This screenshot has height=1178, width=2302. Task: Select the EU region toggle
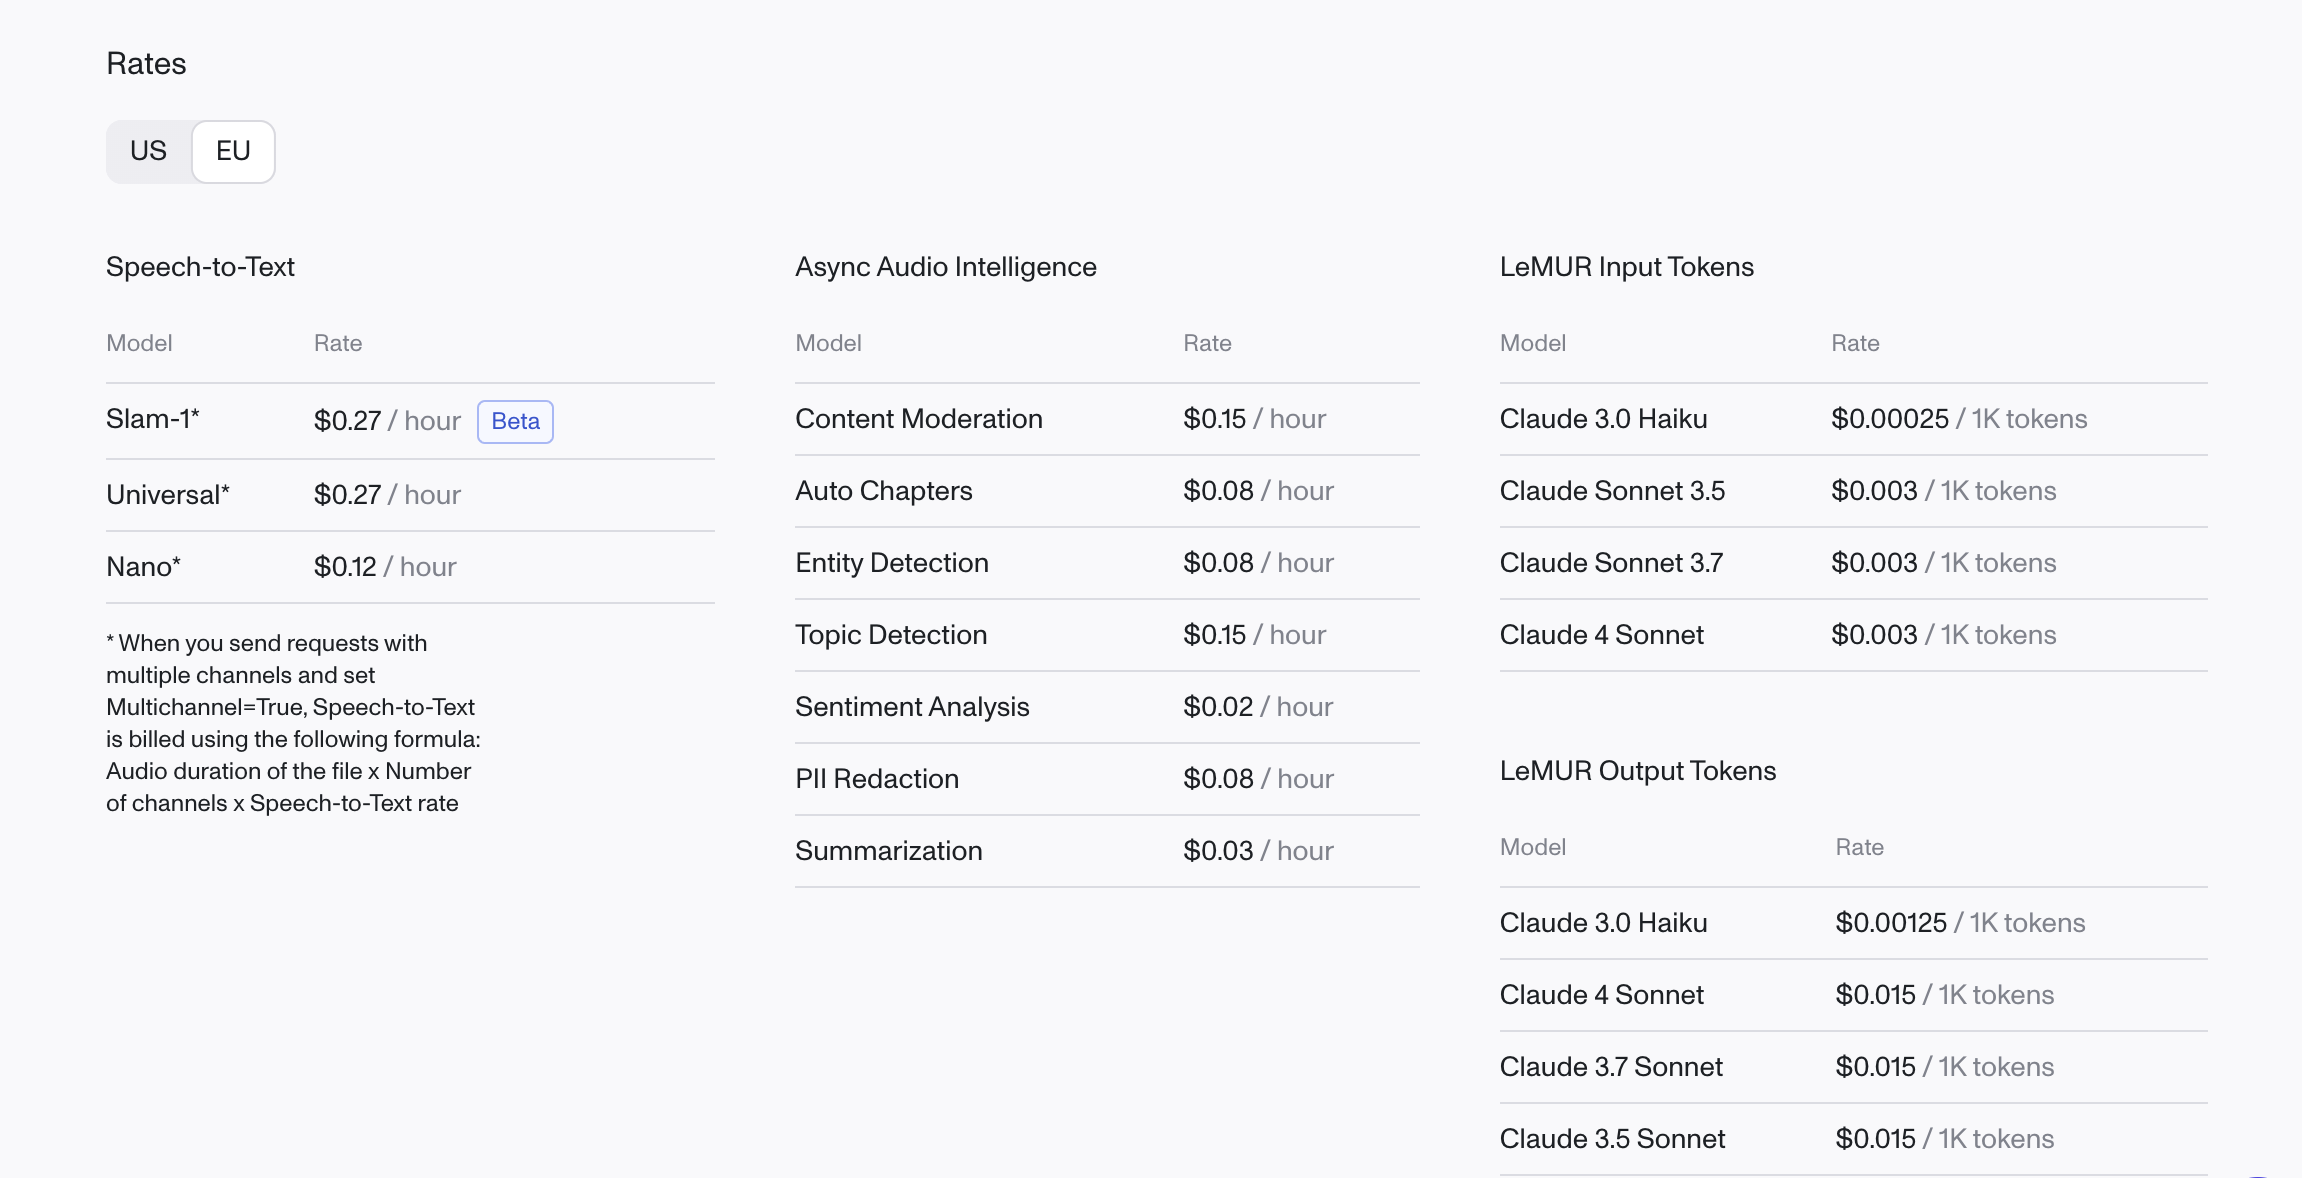click(x=233, y=151)
